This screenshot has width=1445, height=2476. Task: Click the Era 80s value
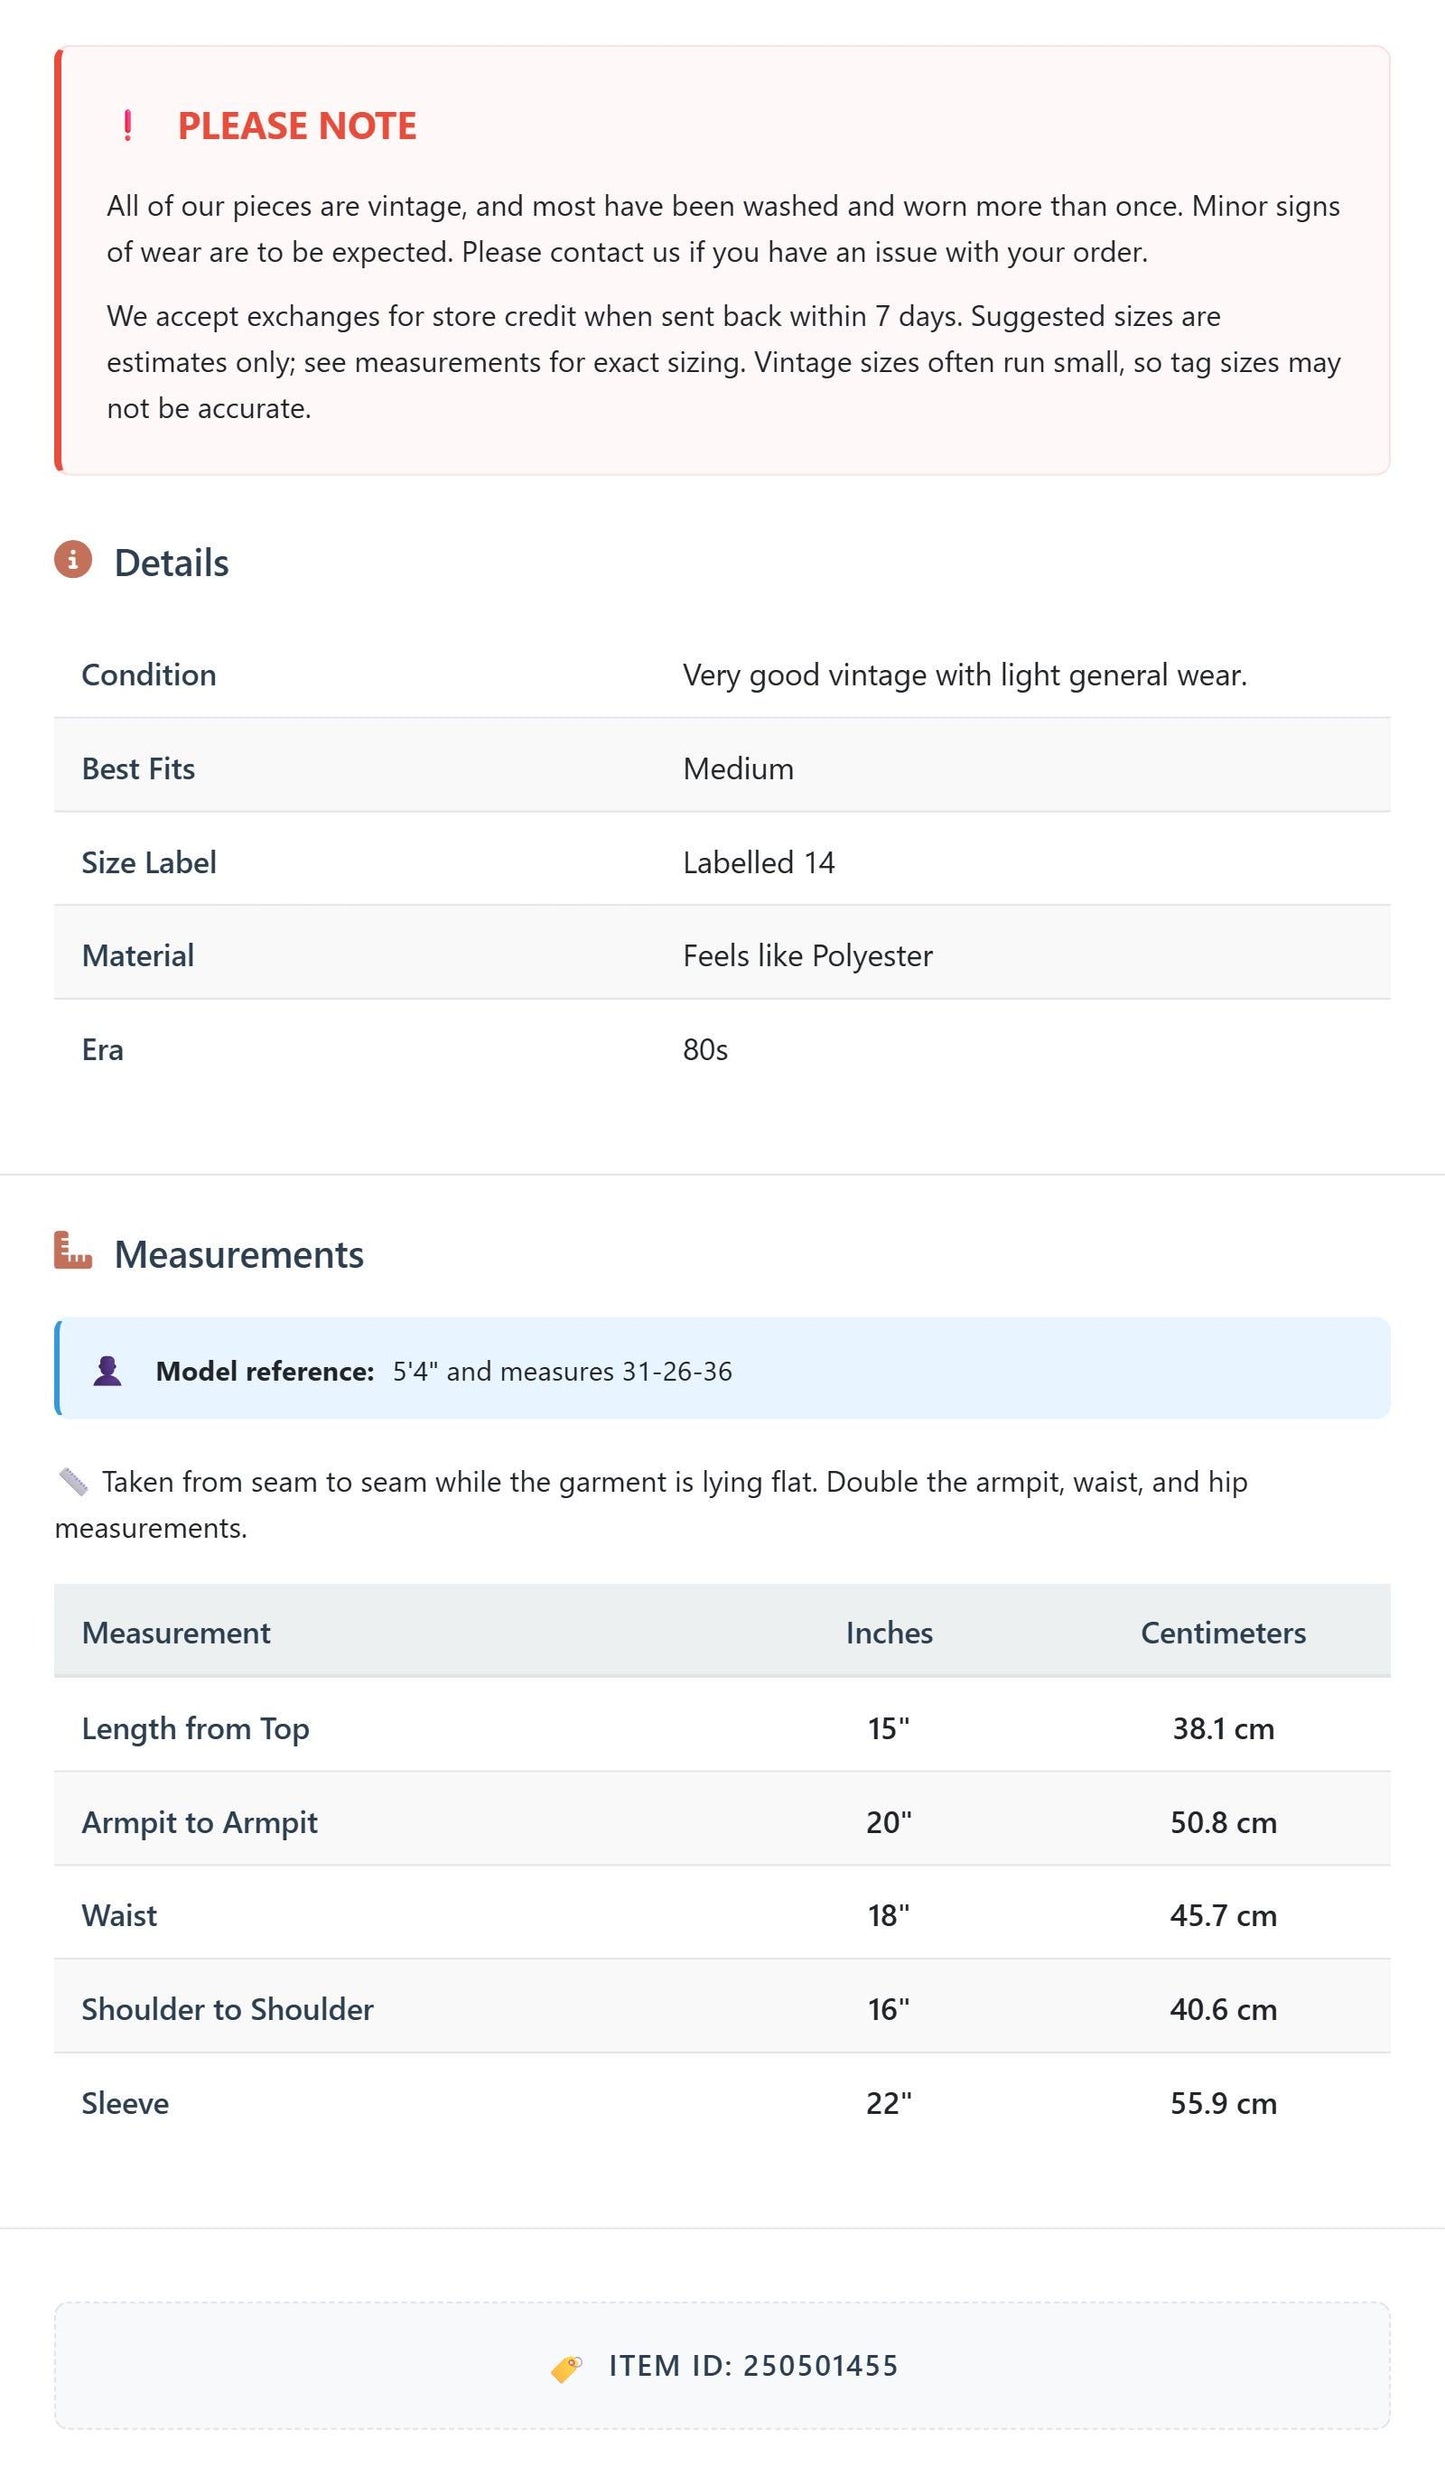pyautogui.click(x=705, y=1050)
